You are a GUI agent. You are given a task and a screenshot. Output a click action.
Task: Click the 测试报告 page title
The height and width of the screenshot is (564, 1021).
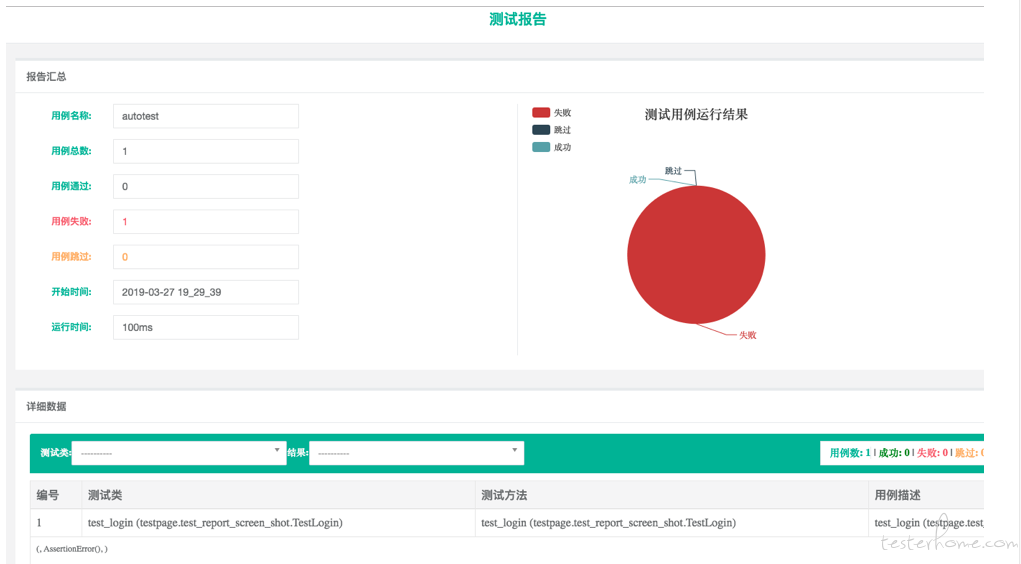518,20
